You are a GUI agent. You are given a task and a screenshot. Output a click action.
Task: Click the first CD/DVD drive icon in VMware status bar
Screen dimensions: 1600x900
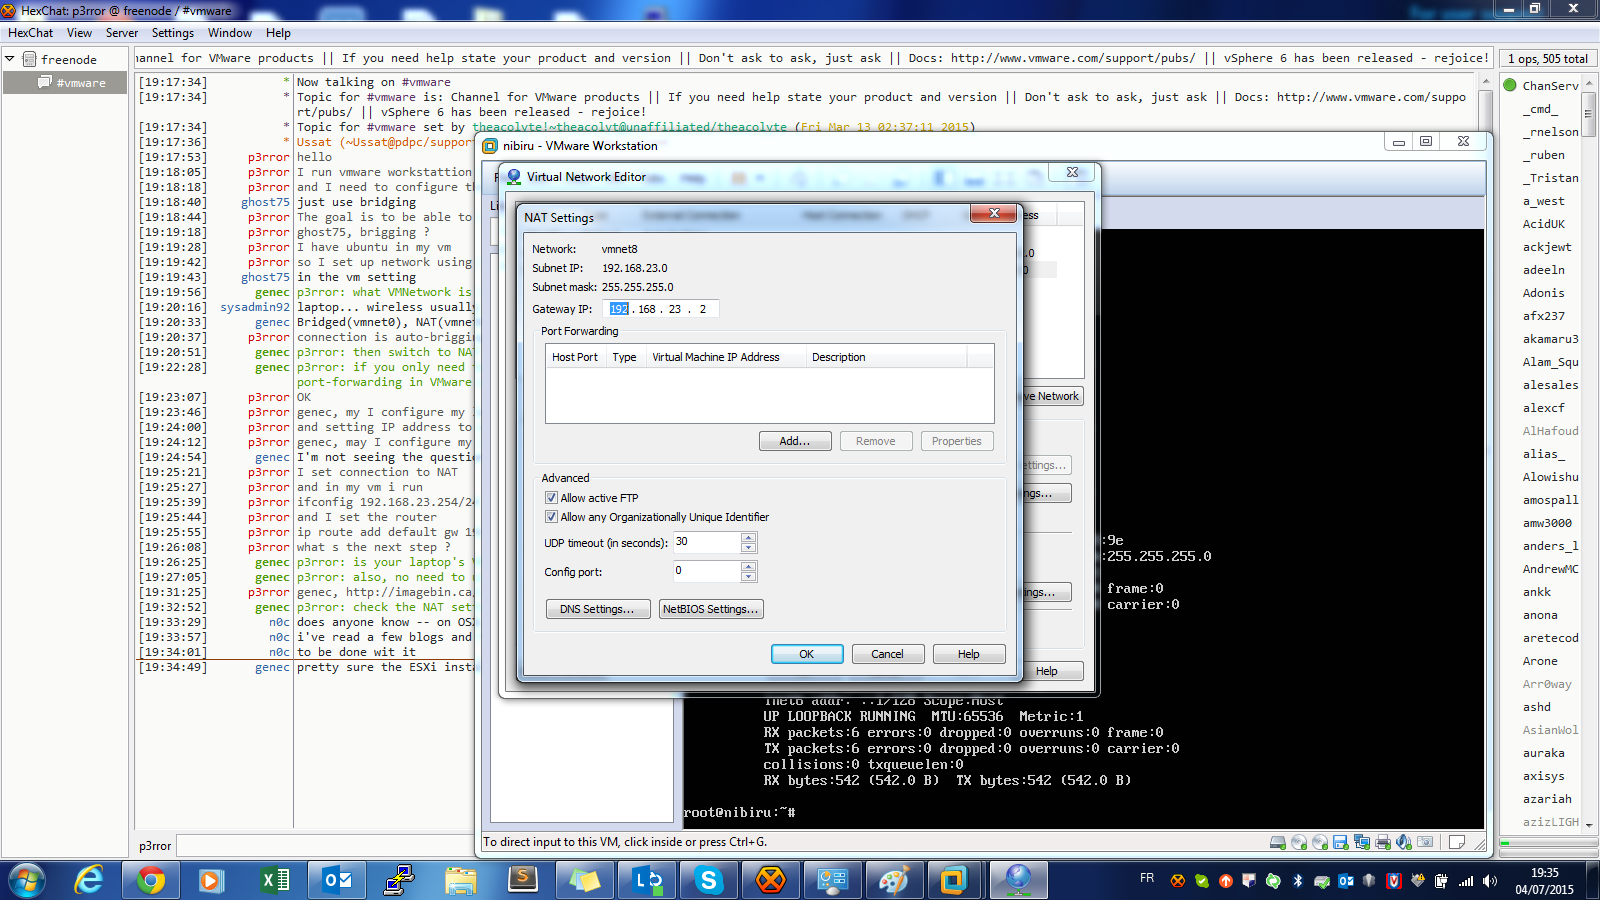[x=1299, y=842]
